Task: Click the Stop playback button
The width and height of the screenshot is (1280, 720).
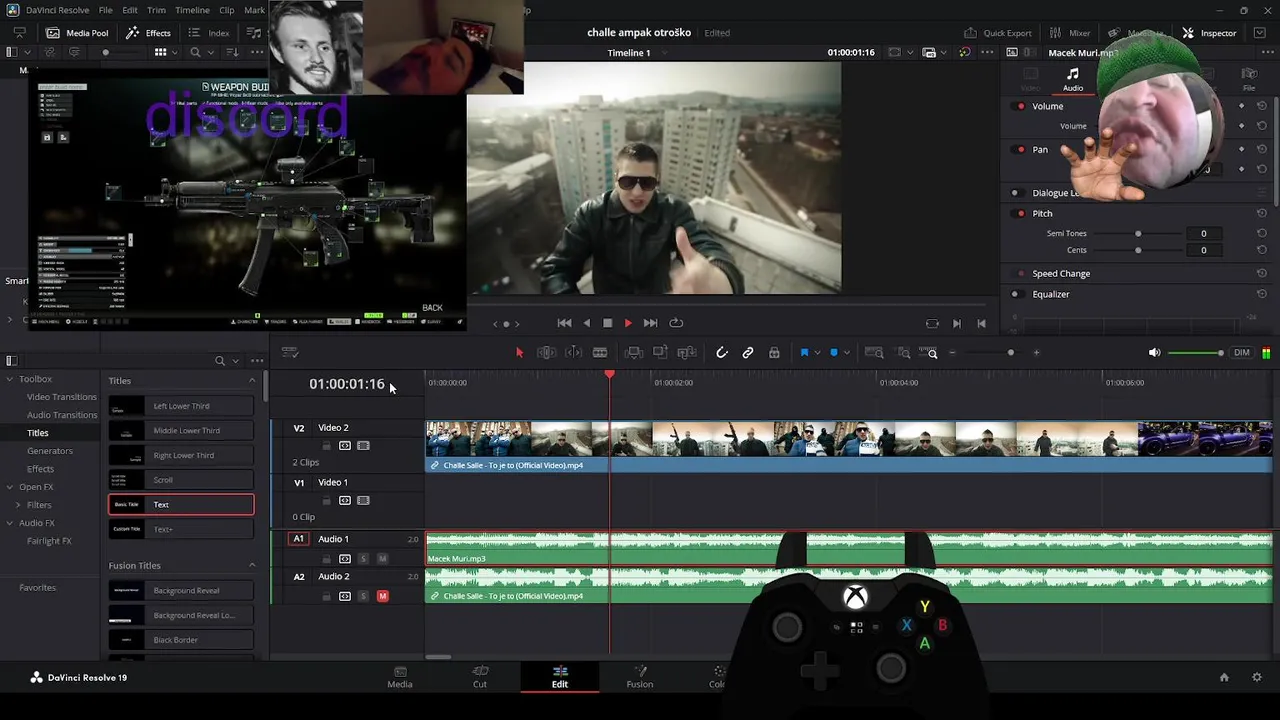Action: (x=607, y=323)
